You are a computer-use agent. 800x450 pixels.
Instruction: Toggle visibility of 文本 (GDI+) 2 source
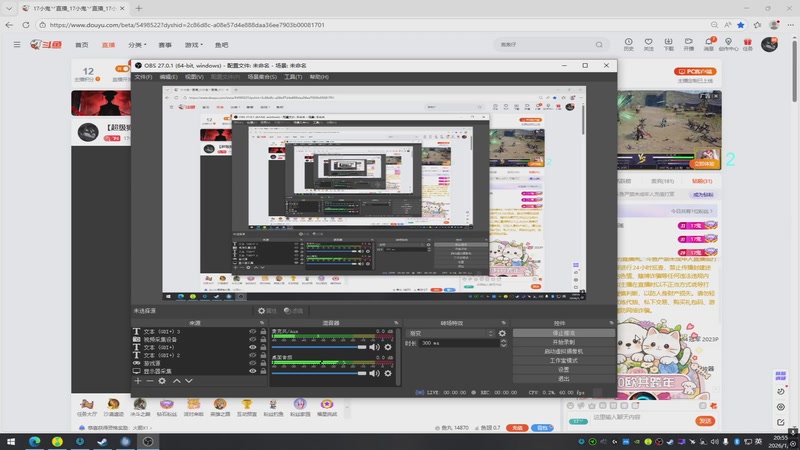(253, 355)
